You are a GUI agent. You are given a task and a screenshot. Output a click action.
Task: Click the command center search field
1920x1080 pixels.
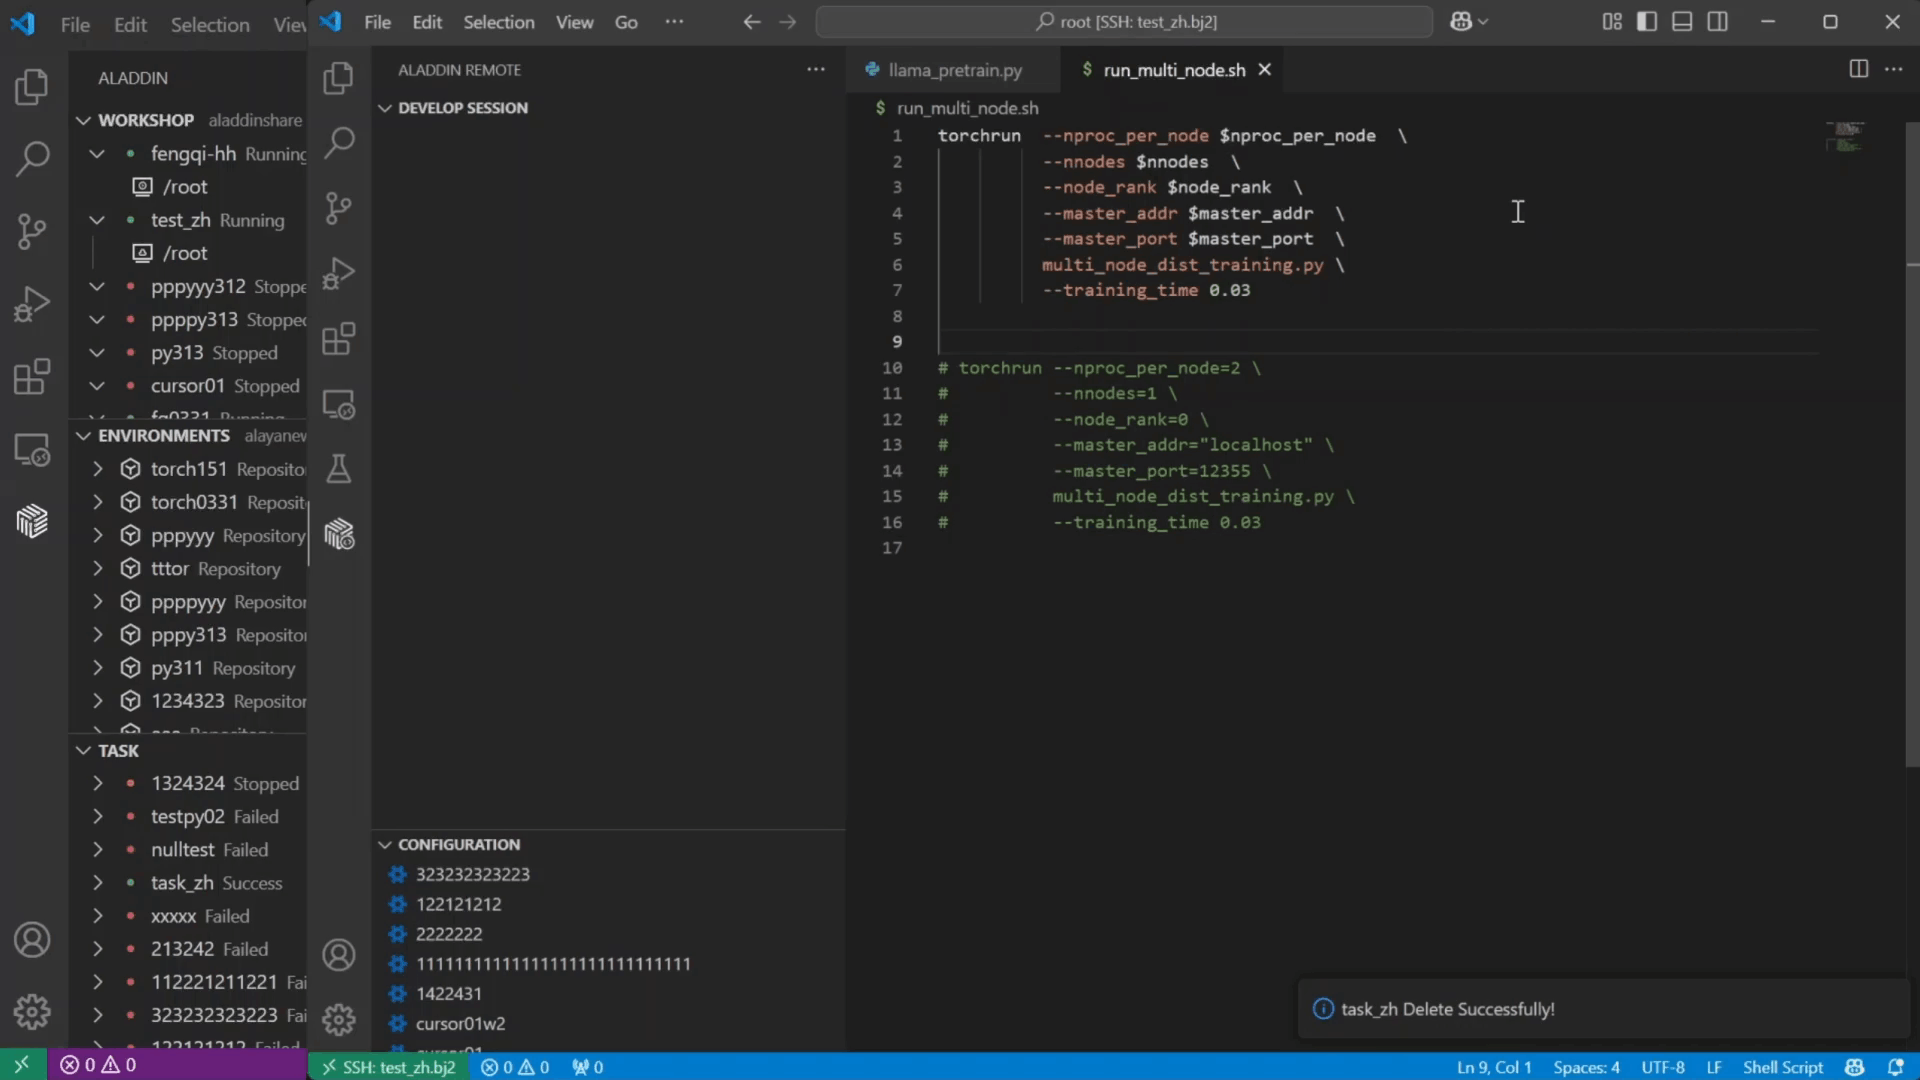point(1124,22)
